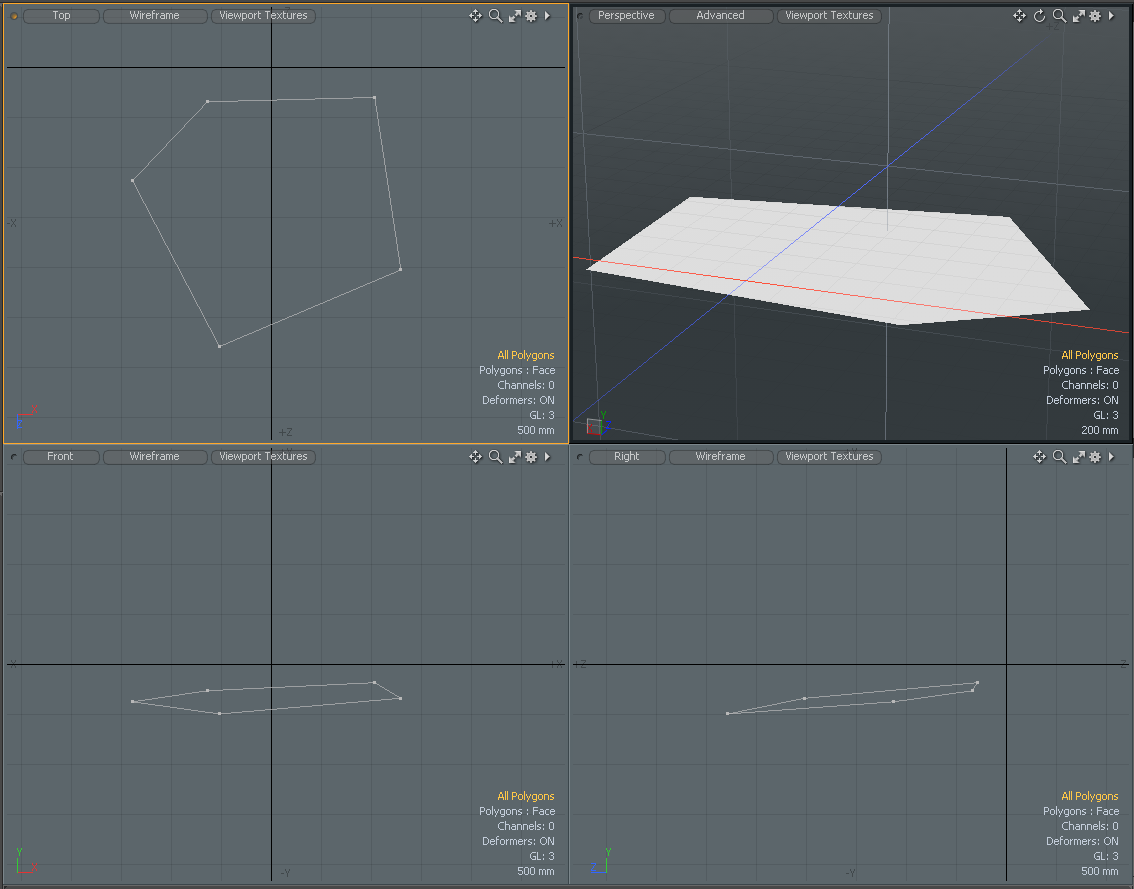Screen dimensions: 1134x889
Task: Click Viewport Textures in the Right viewport
Action: click(x=829, y=457)
